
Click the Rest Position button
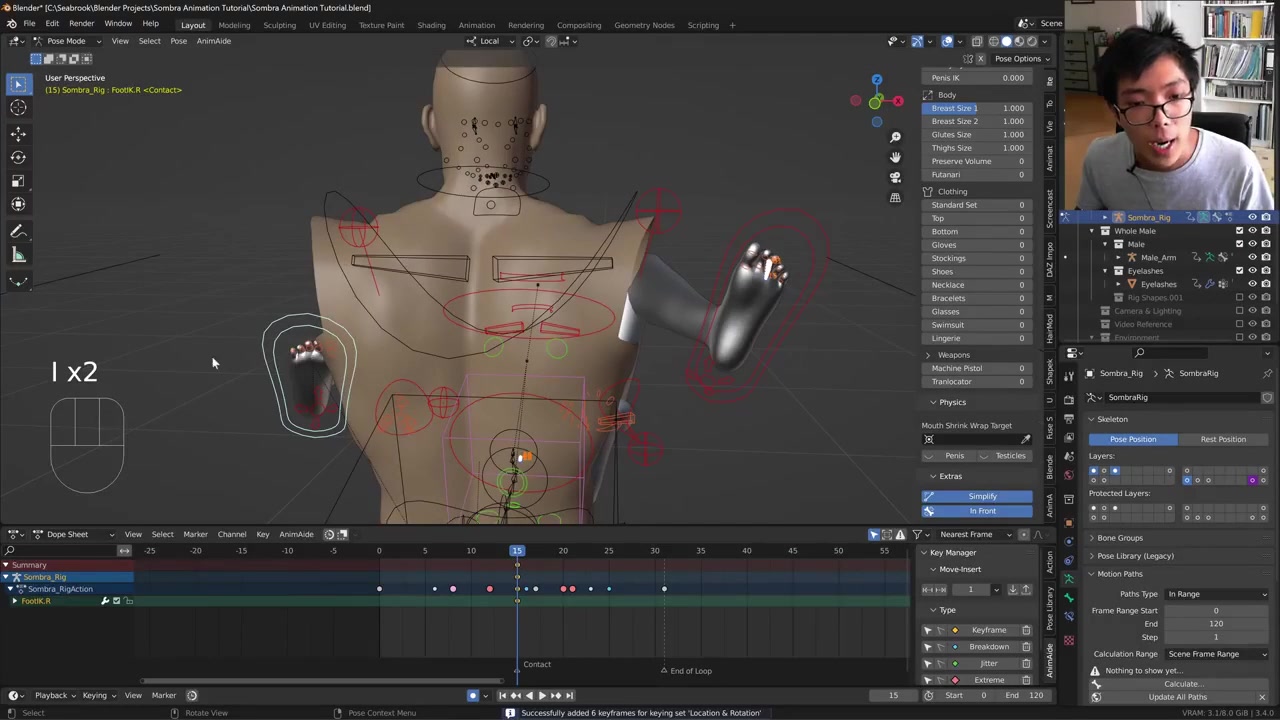[x=1223, y=439]
